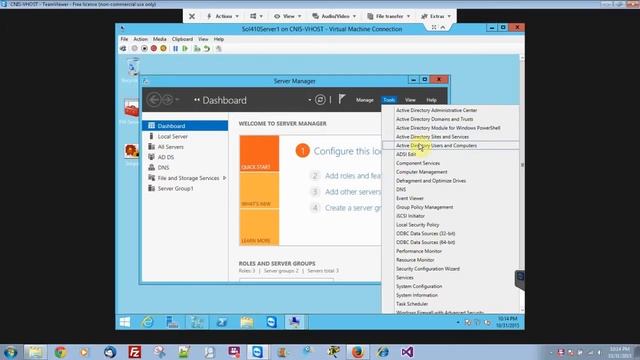
Task: Open the TeamViewer Extras dropdown
Action: pyautogui.click(x=436, y=16)
